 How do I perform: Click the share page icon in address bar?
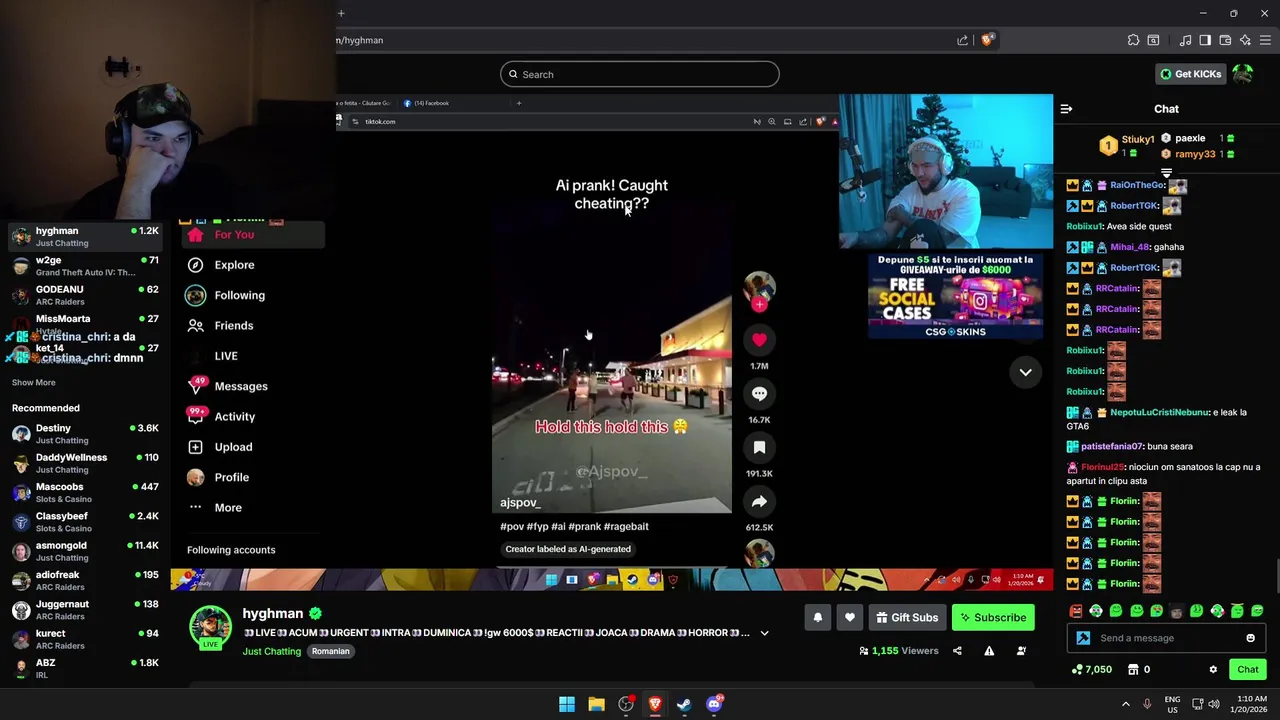(962, 40)
